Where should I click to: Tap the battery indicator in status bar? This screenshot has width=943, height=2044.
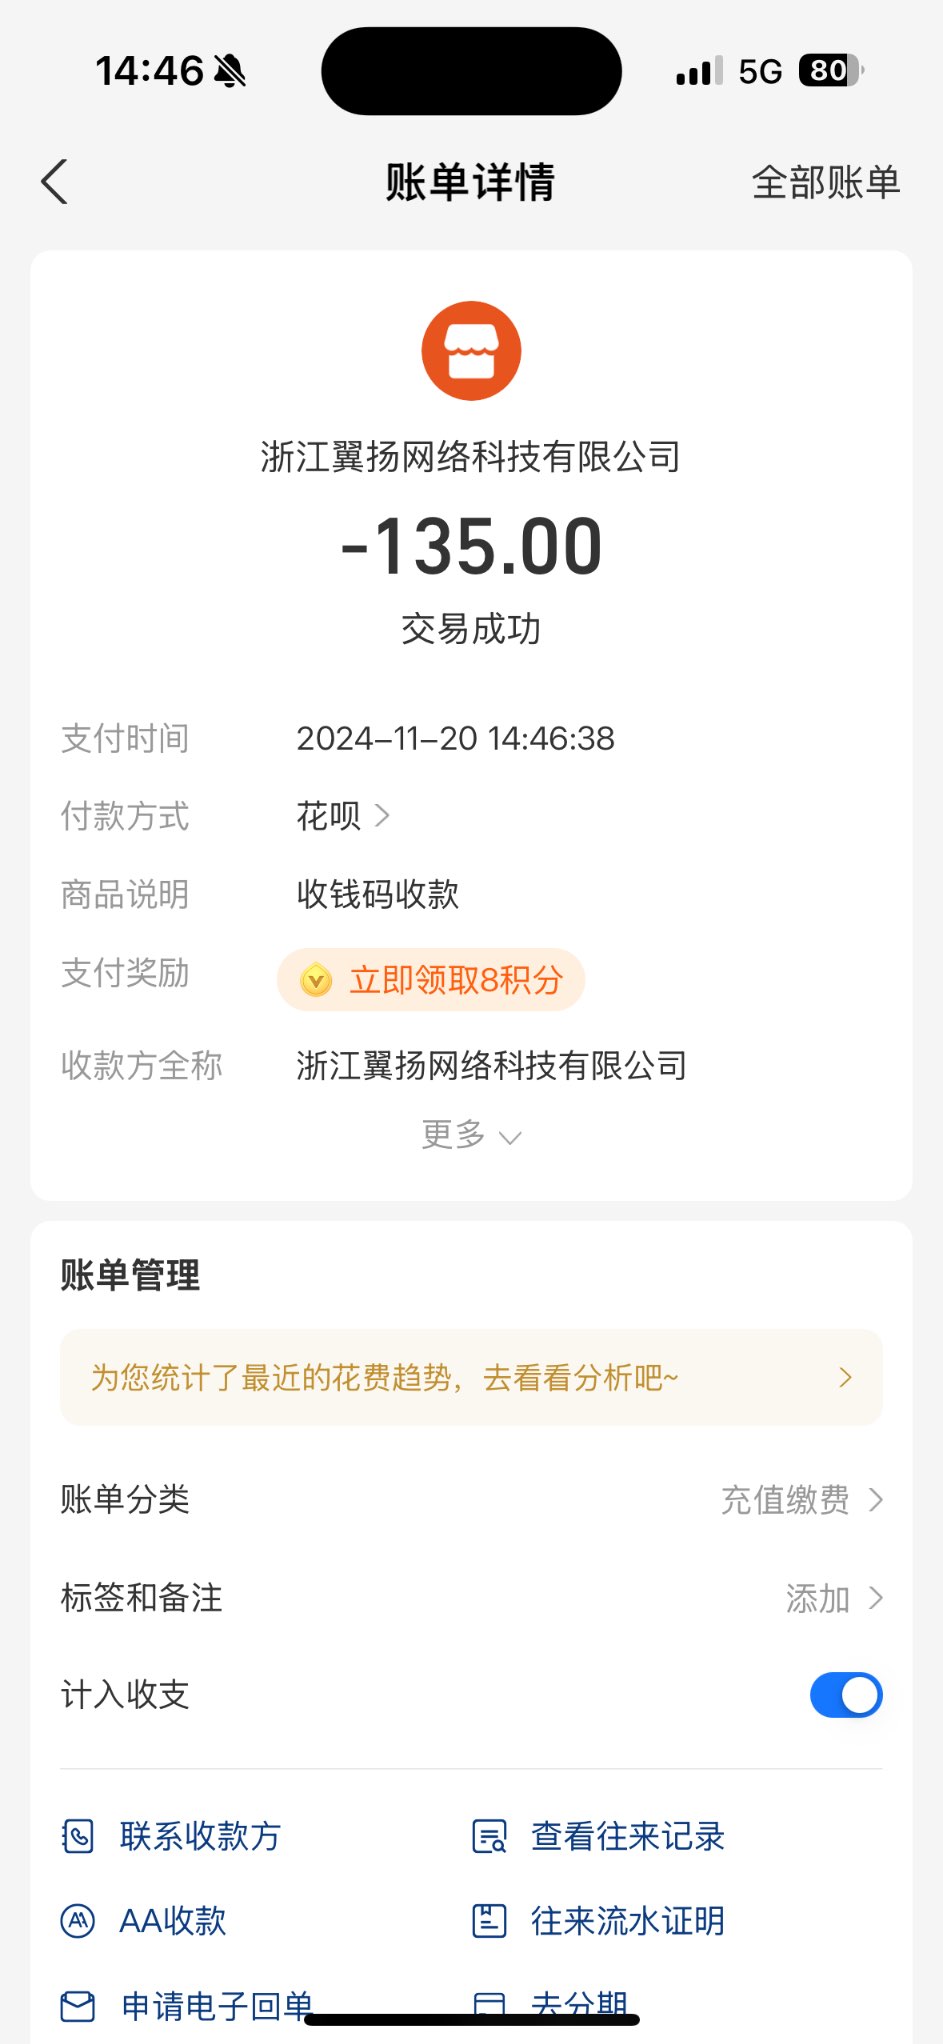pos(830,71)
